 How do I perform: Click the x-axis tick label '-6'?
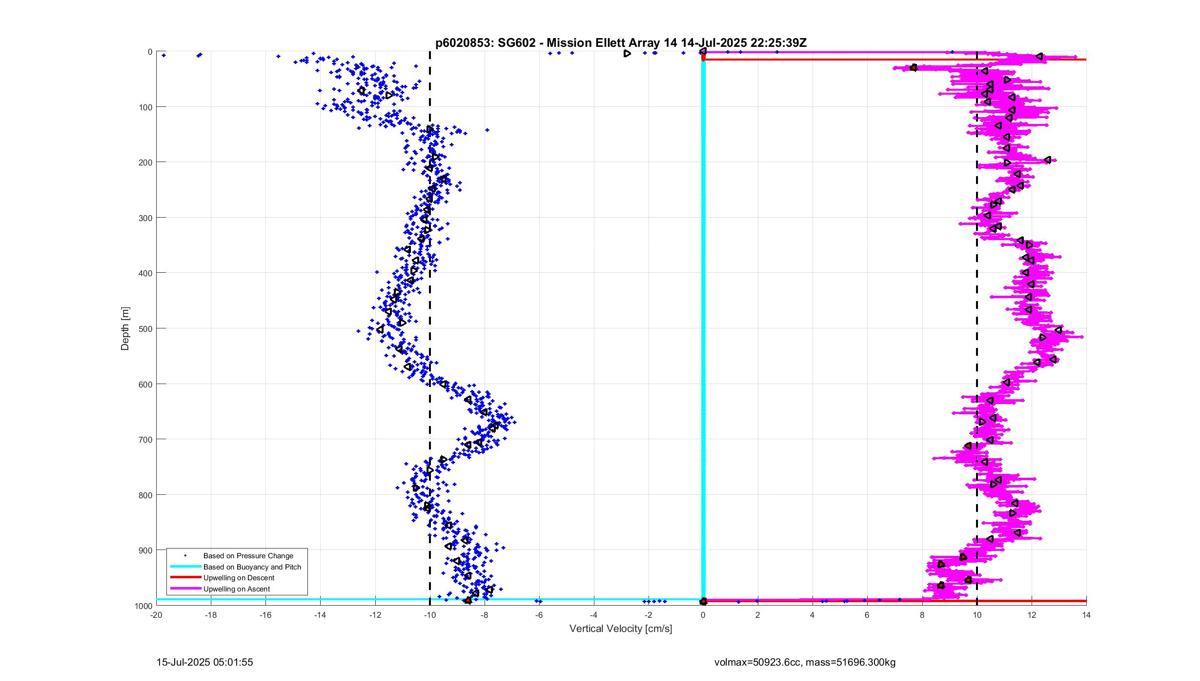click(x=539, y=615)
